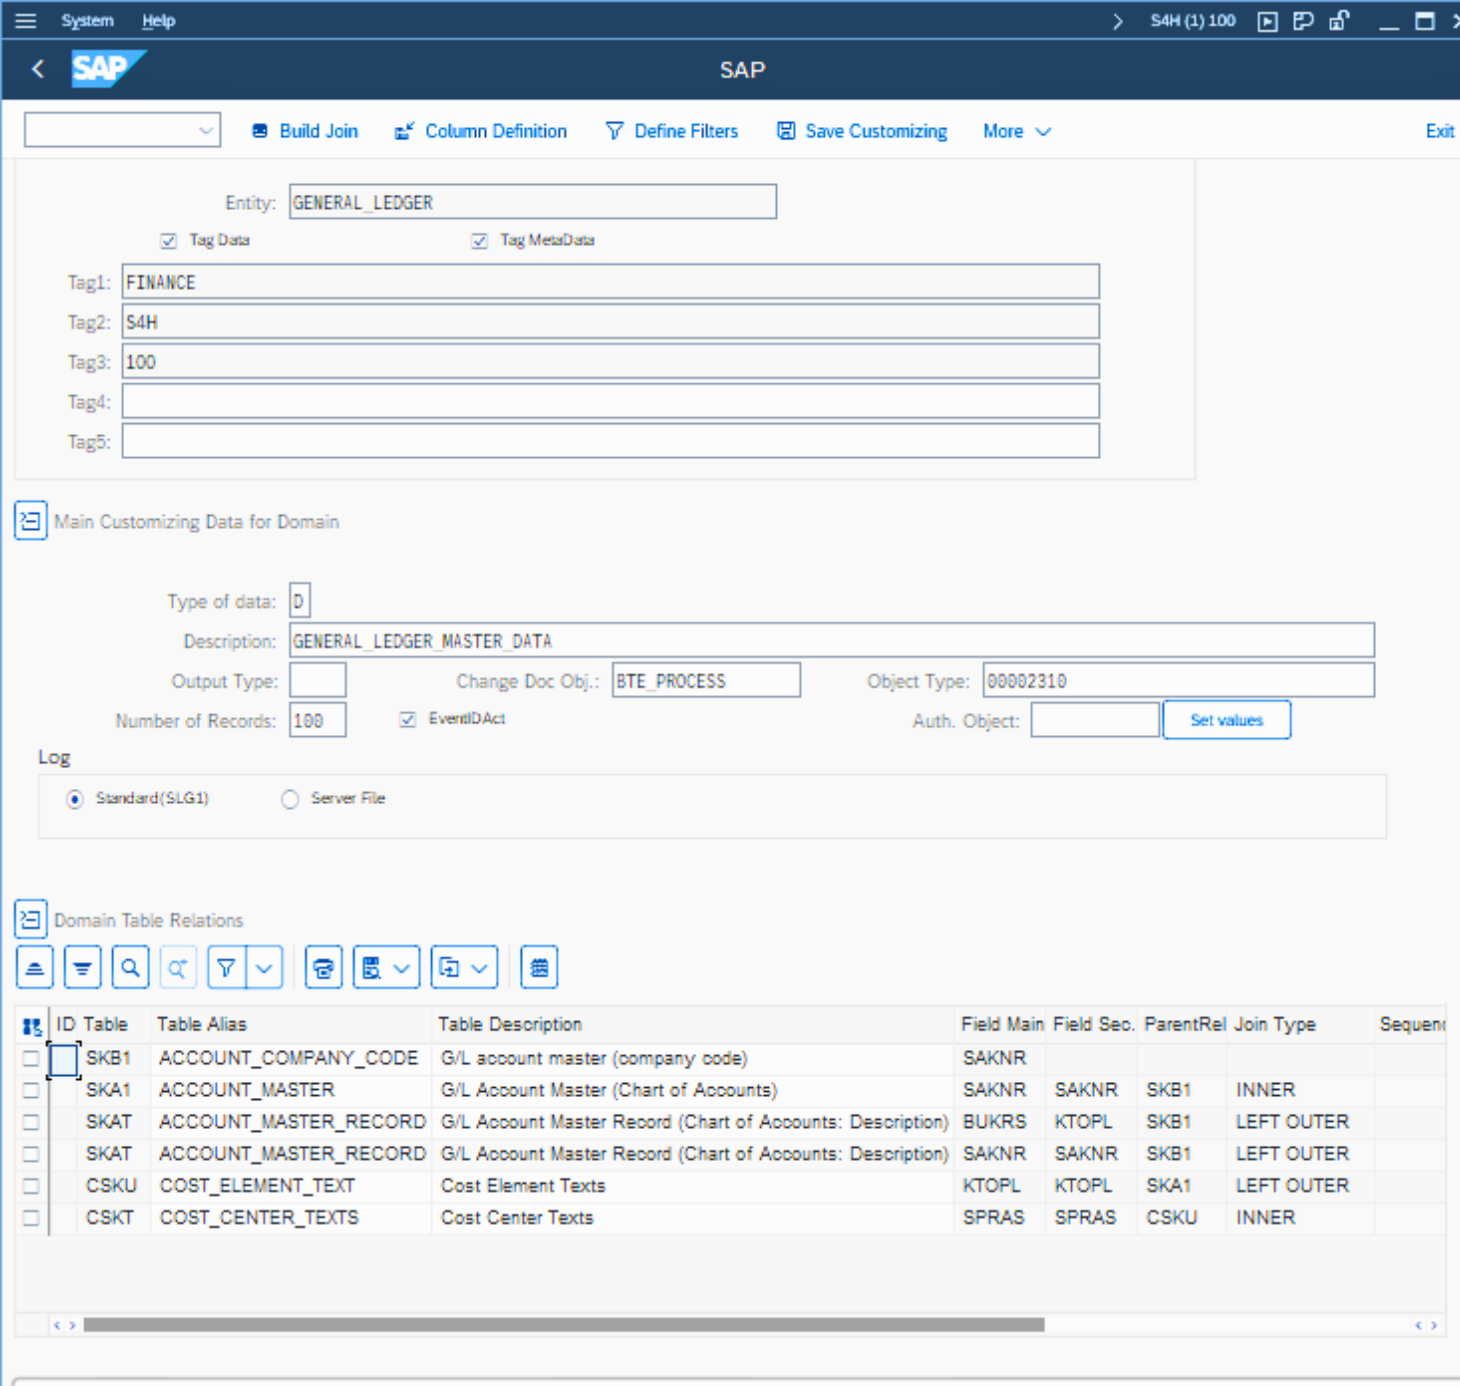Collapse the Main Customizing Data for Domain section

[30, 521]
